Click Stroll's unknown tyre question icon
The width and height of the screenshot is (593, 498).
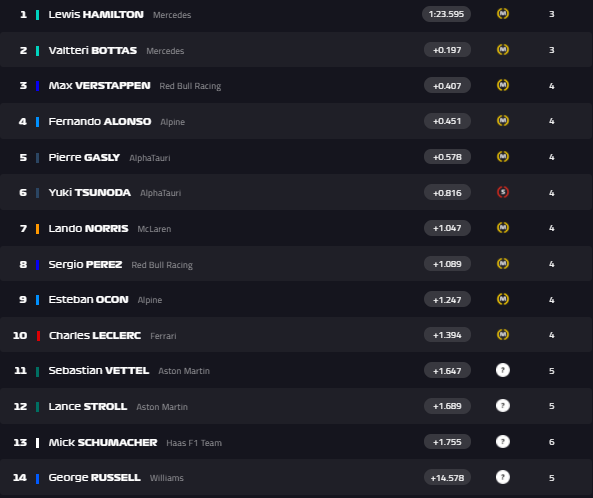(503, 406)
